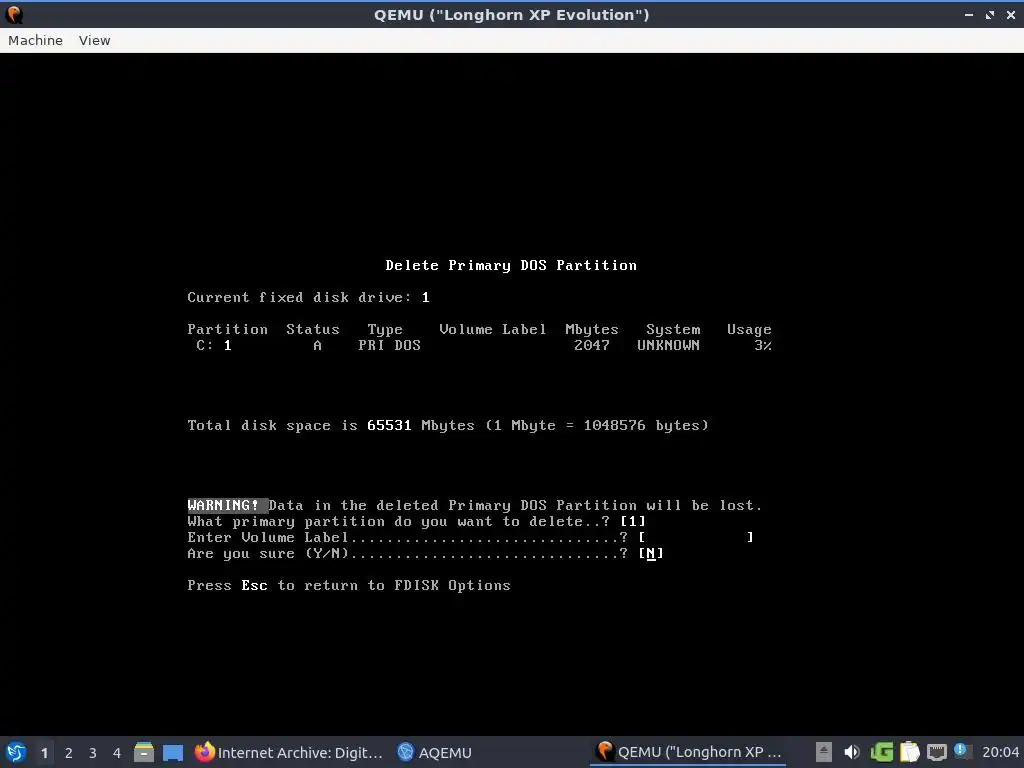The height and width of the screenshot is (768, 1024).
Task: Click the clock showing 20:04
Action: point(1000,752)
